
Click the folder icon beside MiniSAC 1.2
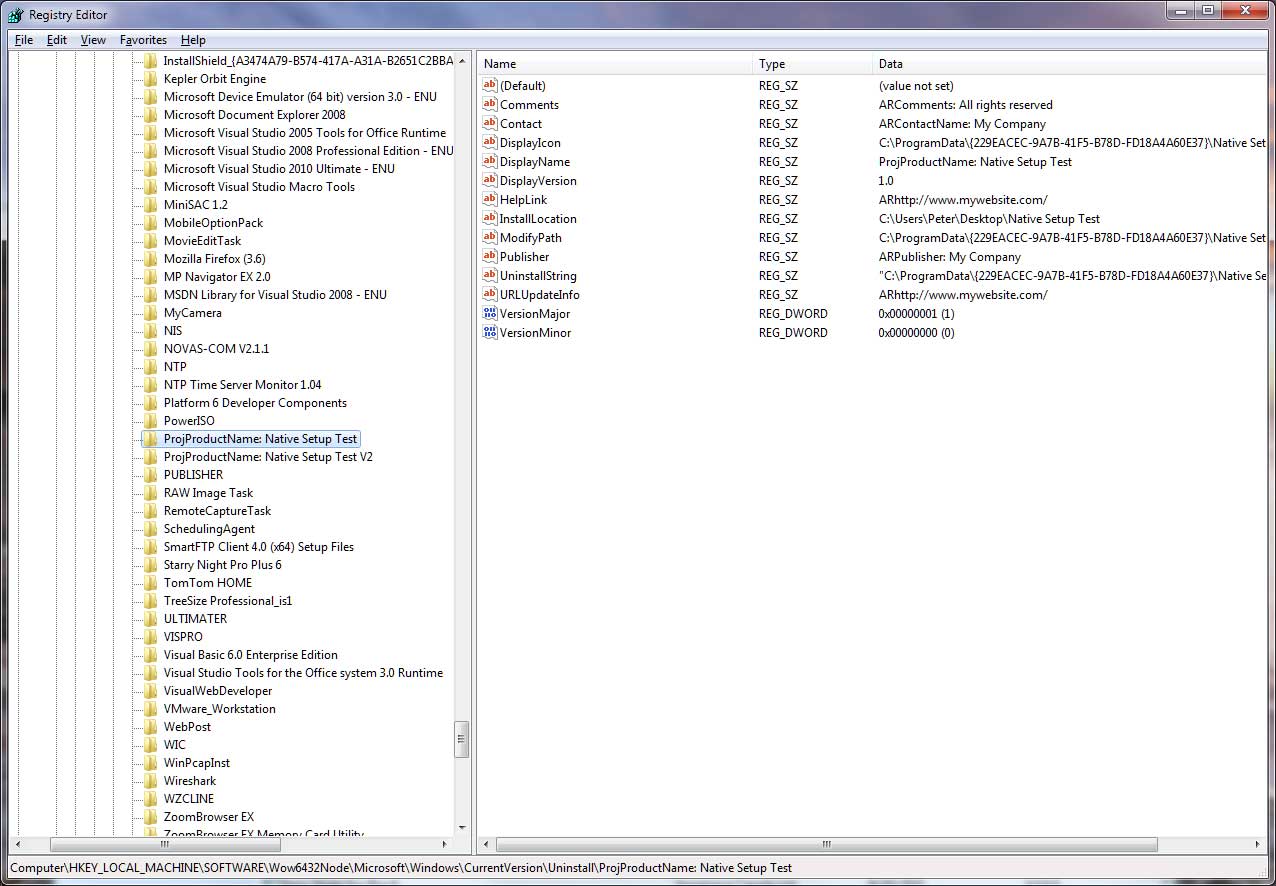pyautogui.click(x=150, y=205)
